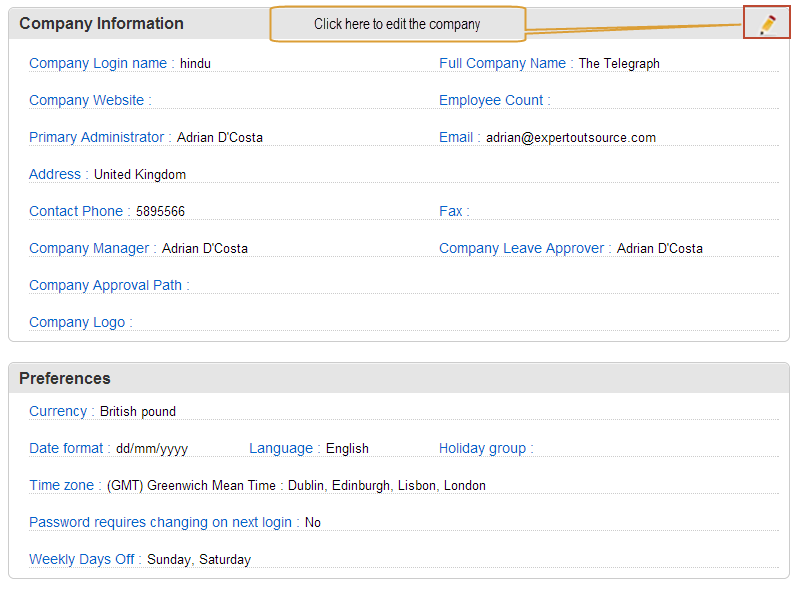Select the Contact Phone label

click(x=76, y=211)
